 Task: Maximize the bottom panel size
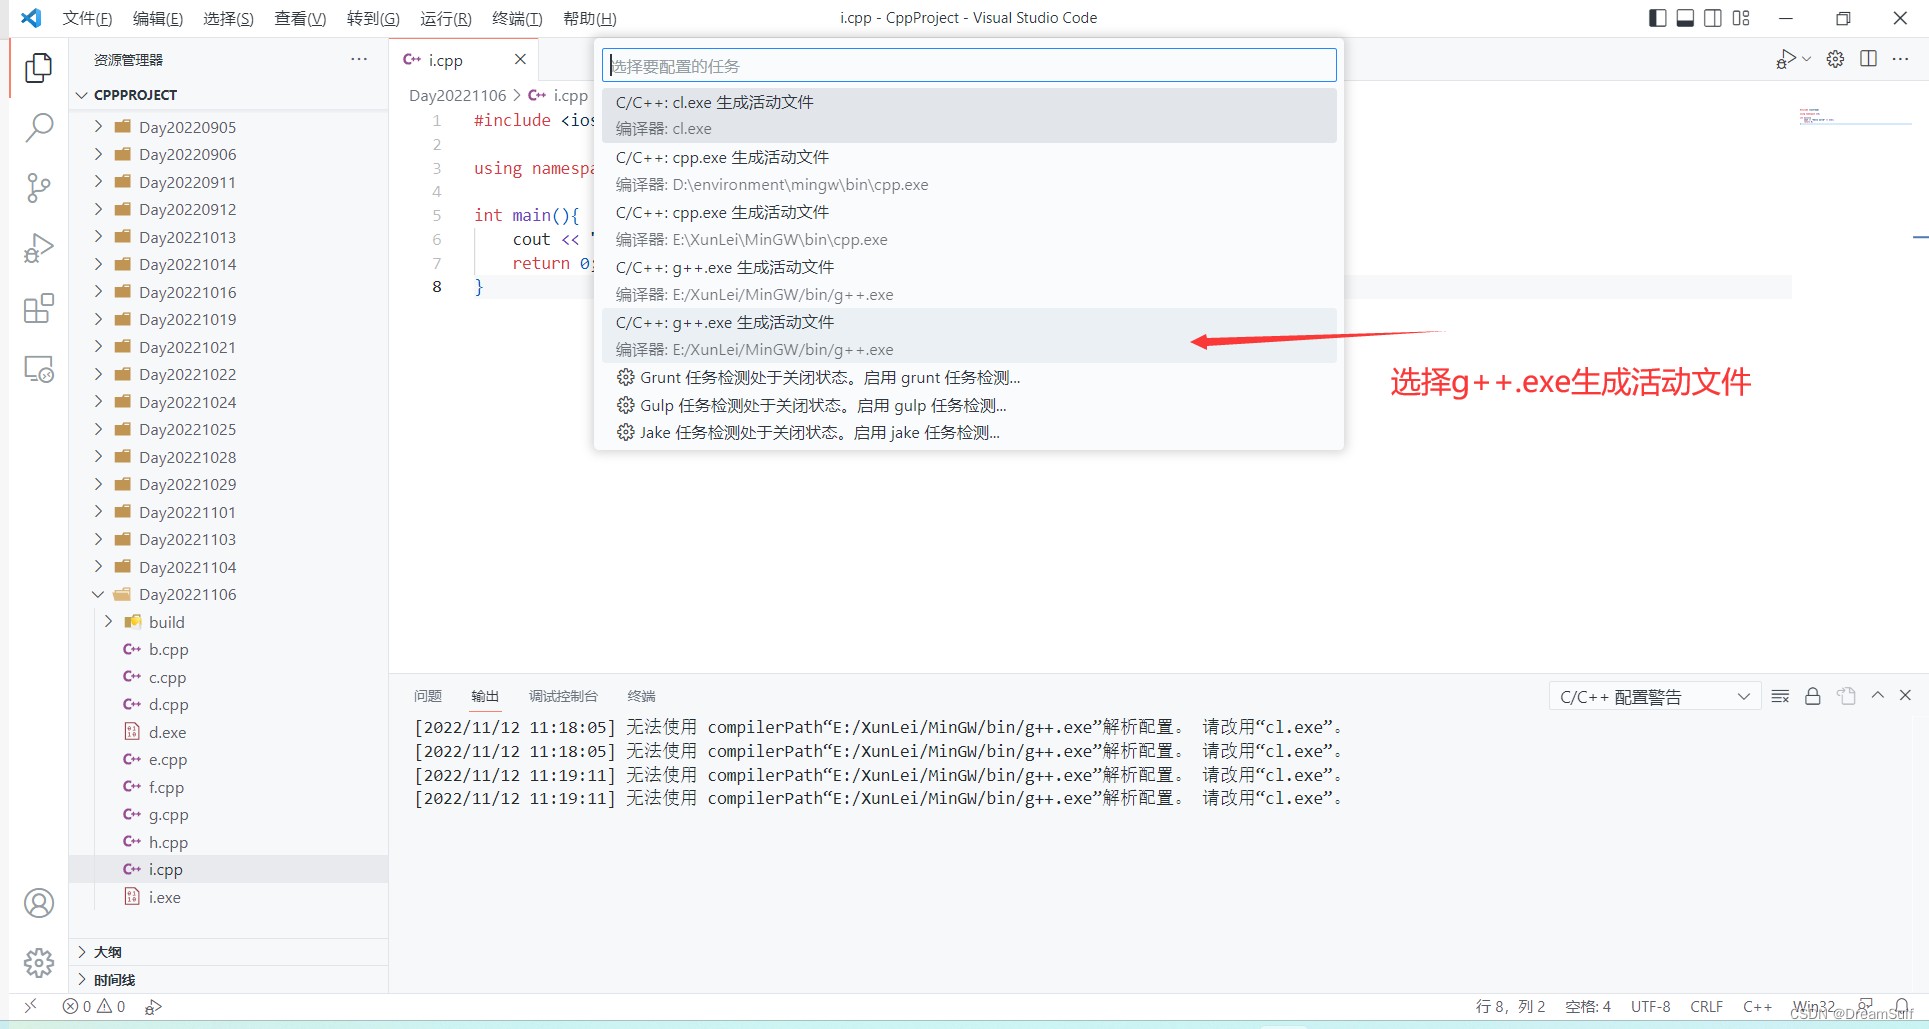click(1877, 695)
